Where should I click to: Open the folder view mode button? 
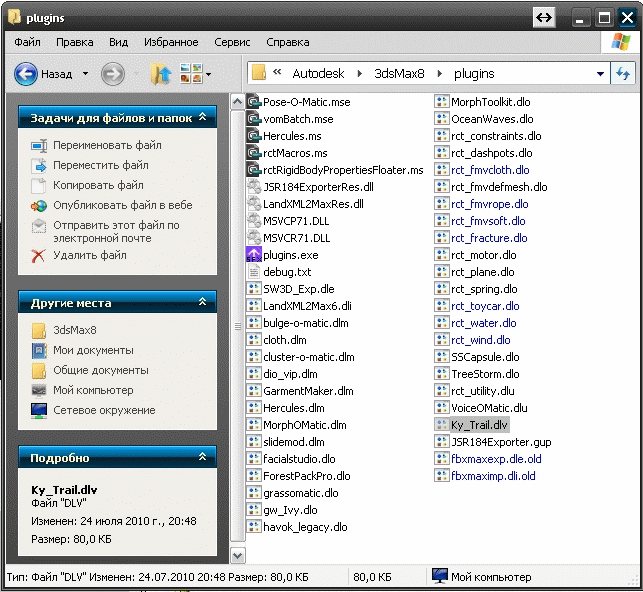pos(191,74)
